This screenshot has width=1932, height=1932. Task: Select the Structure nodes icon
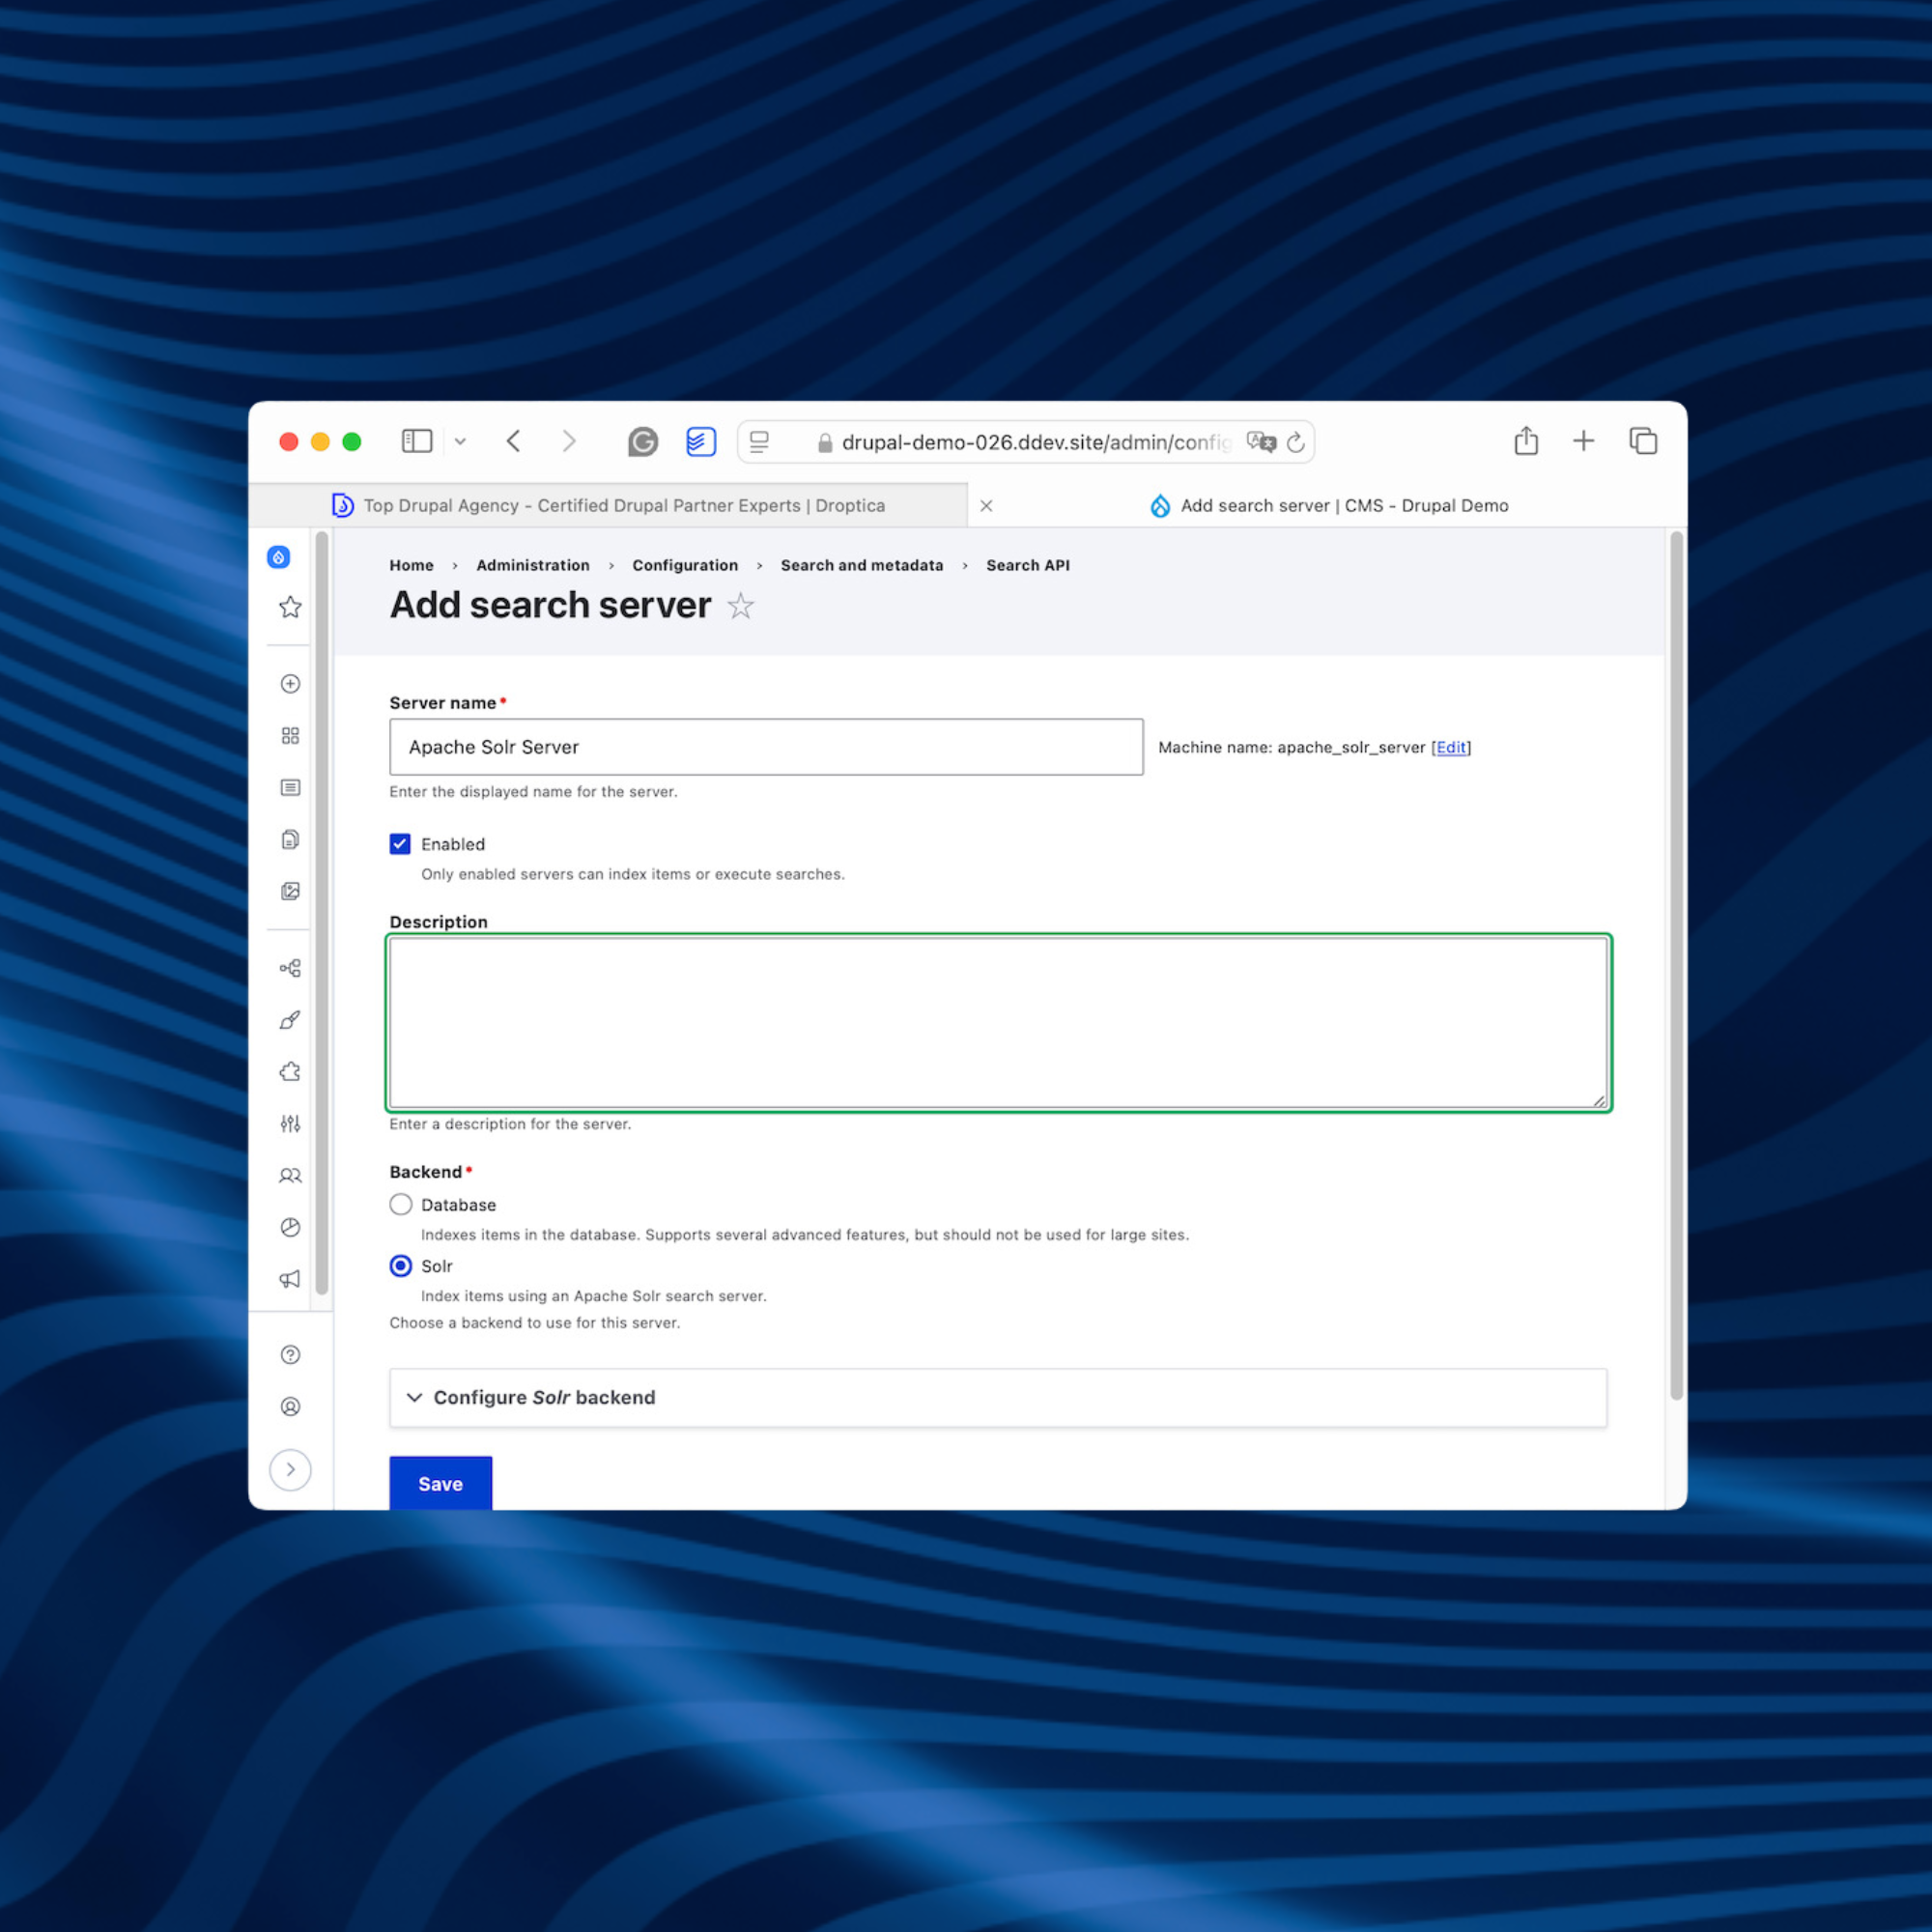[289, 967]
